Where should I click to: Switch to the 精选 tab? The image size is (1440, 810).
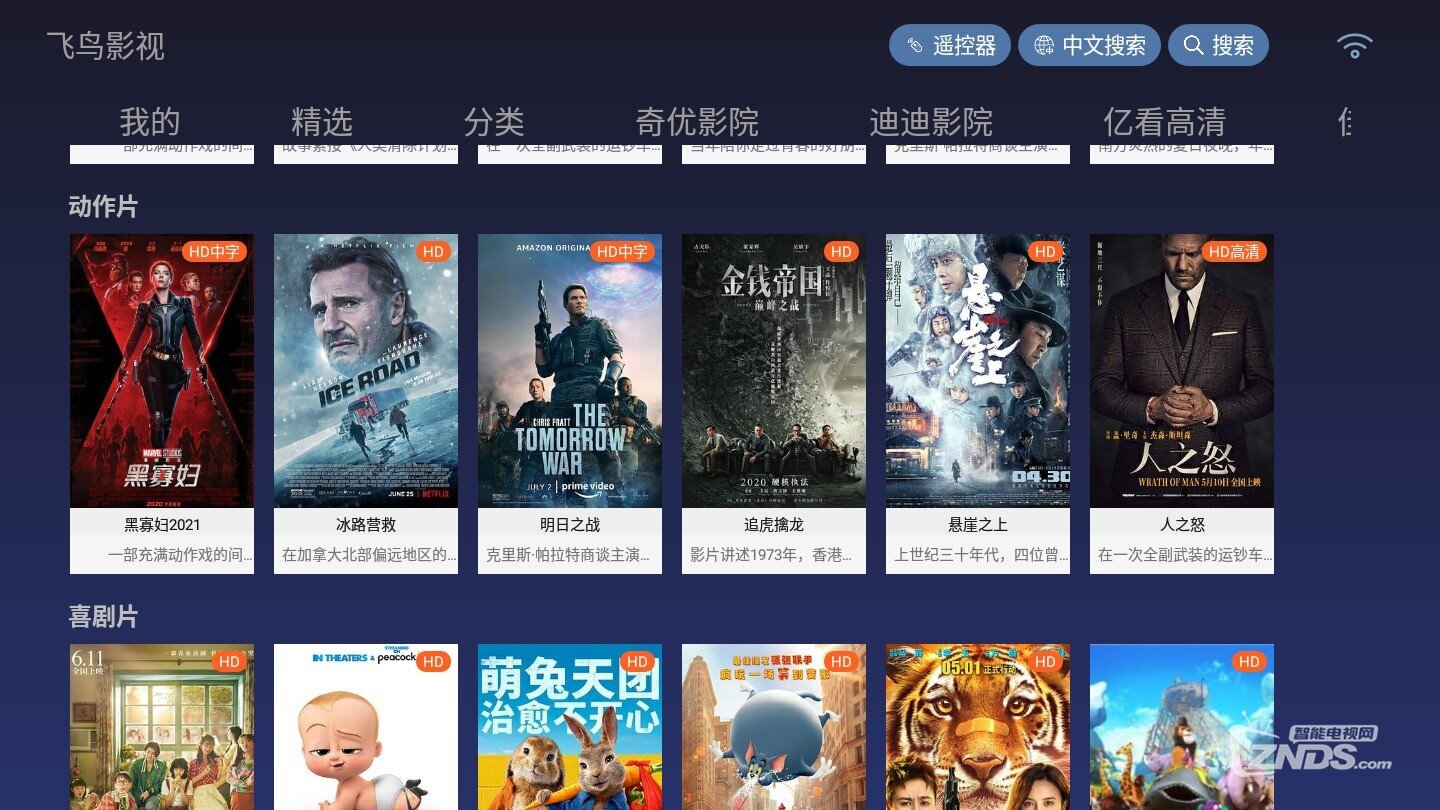pyautogui.click(x=322, y=122)
